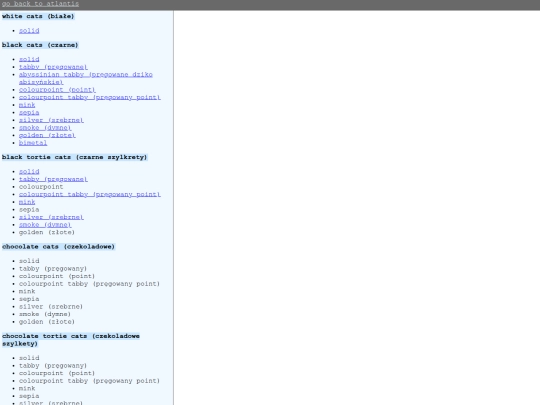Open solid under black cats
Screen dimensions: 540x405
click(29, 59)
